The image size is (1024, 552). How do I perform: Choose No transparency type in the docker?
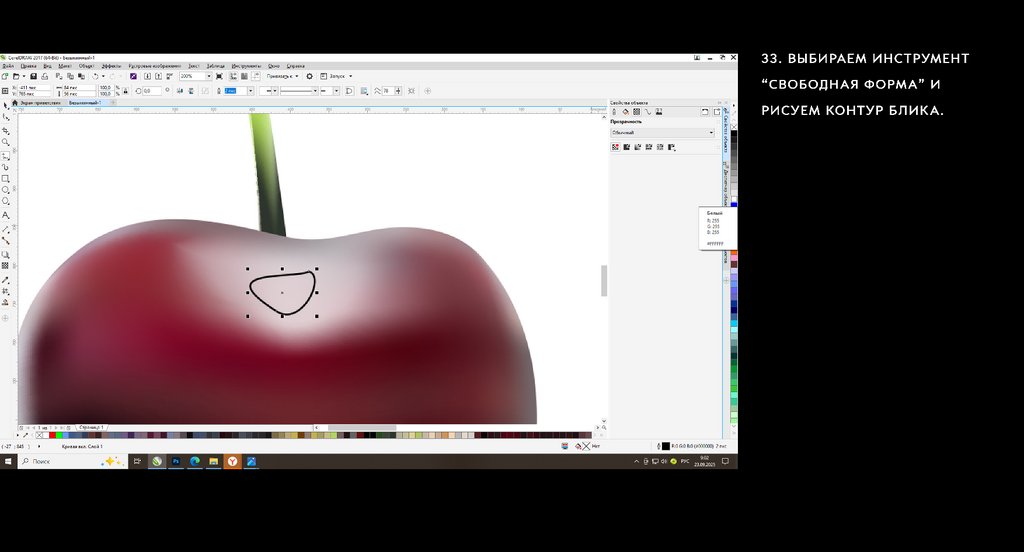615,147
